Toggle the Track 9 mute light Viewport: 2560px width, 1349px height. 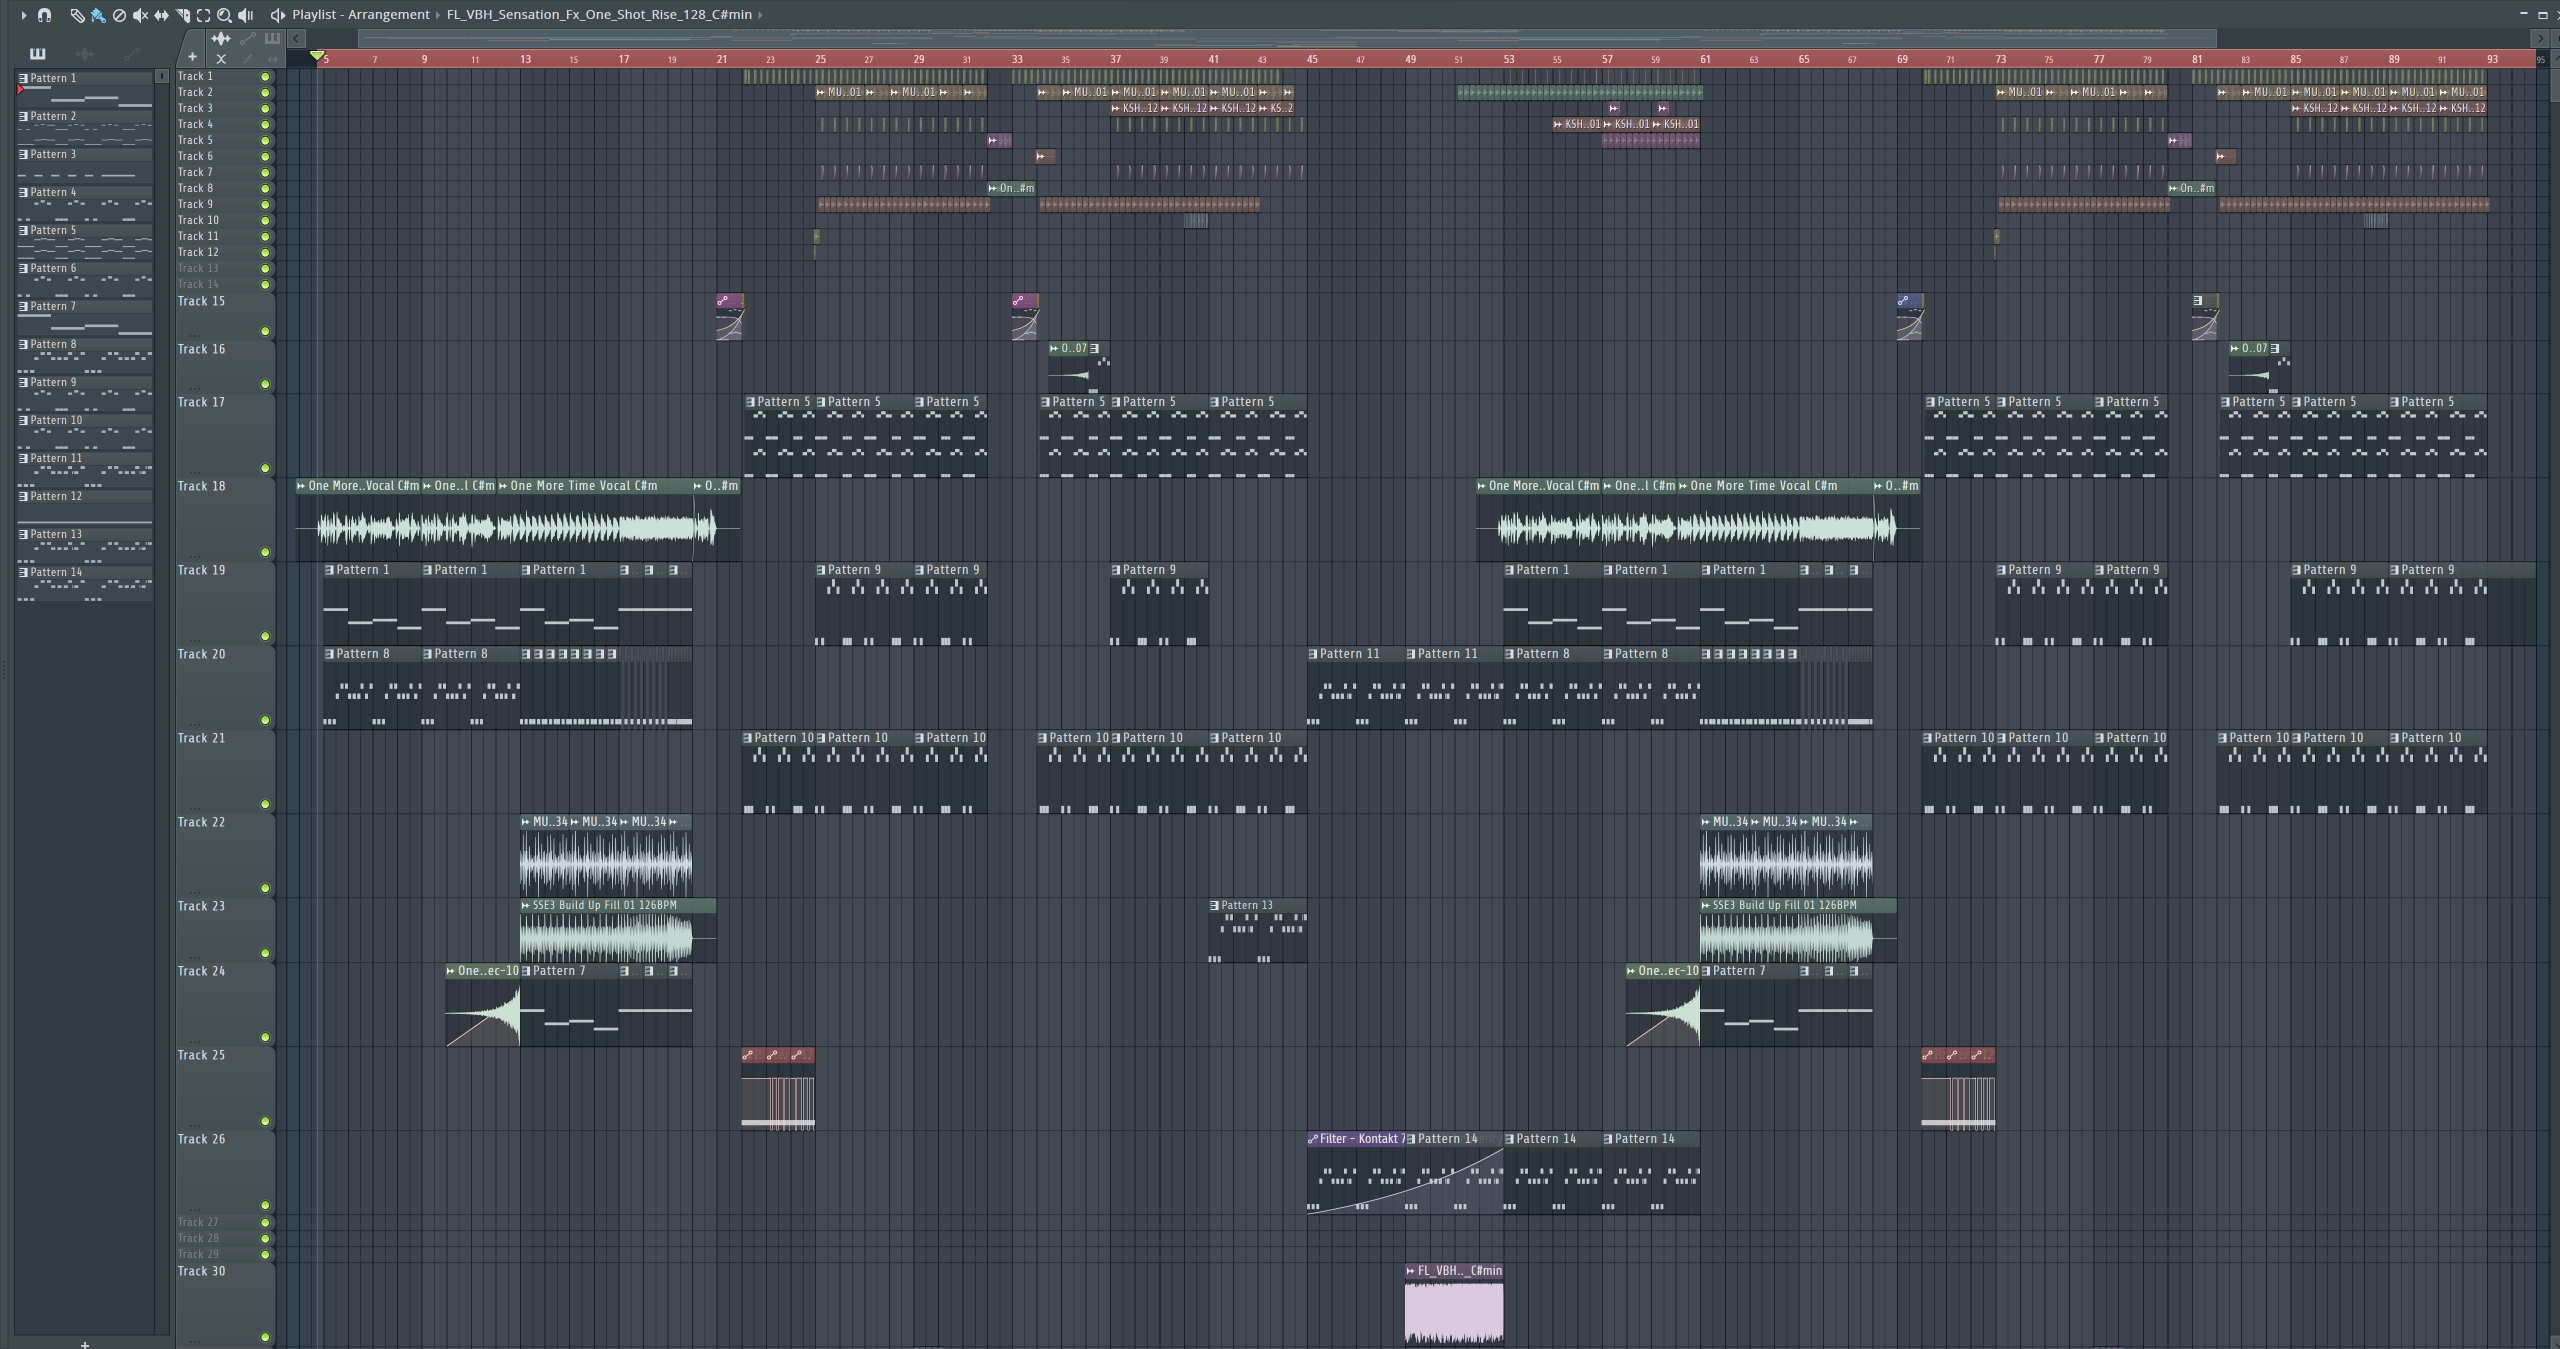(x=265, y=205)
